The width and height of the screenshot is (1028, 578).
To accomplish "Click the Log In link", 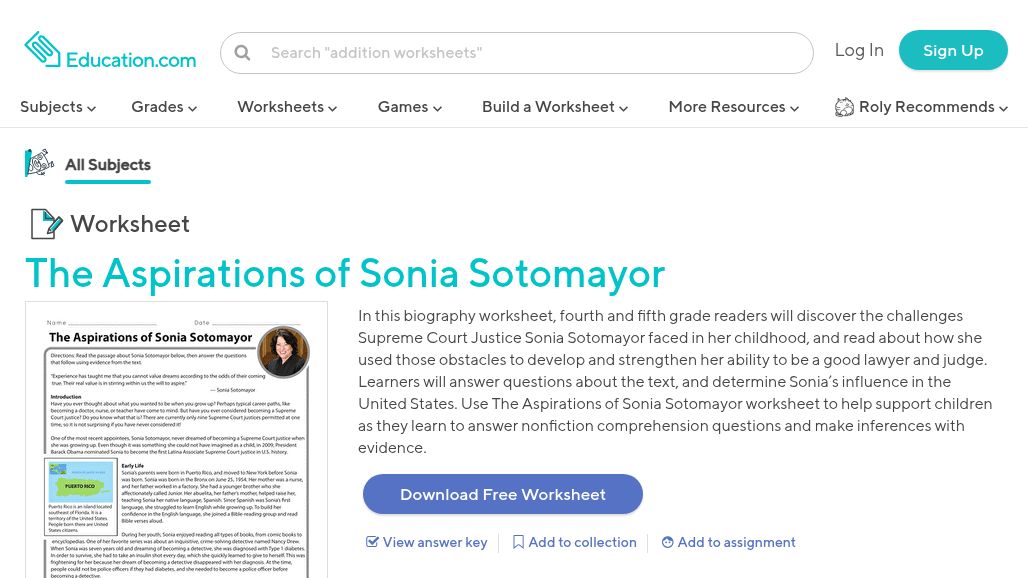I will click(x=859, y=50).
